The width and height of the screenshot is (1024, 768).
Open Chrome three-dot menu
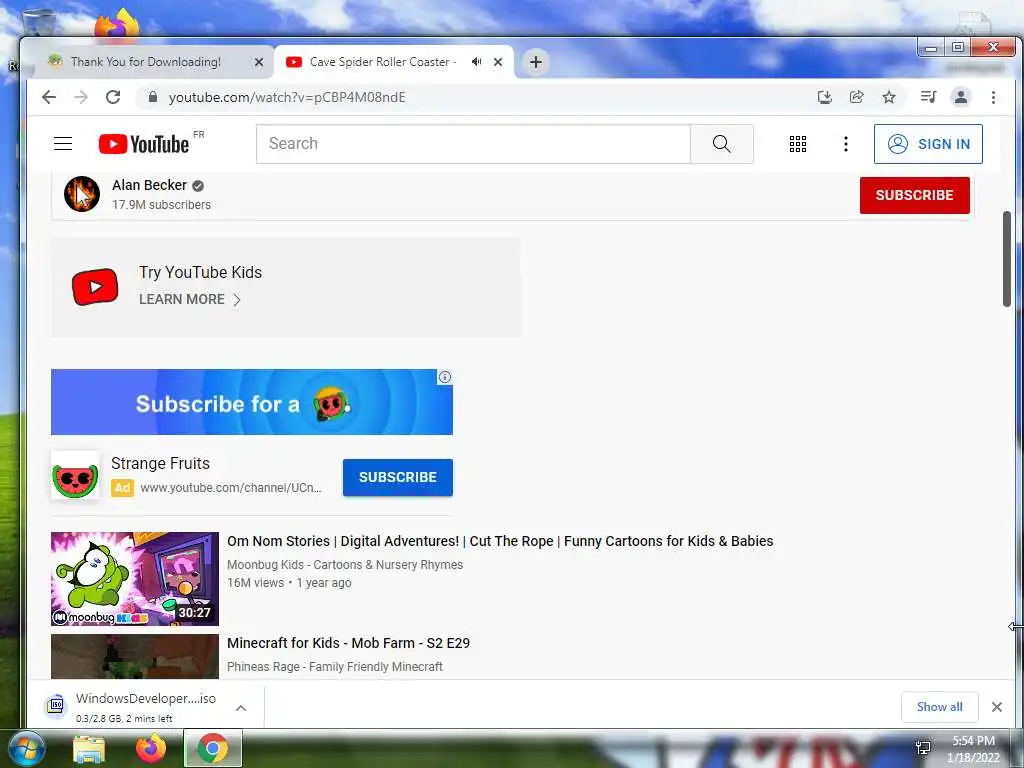point(993,97)
